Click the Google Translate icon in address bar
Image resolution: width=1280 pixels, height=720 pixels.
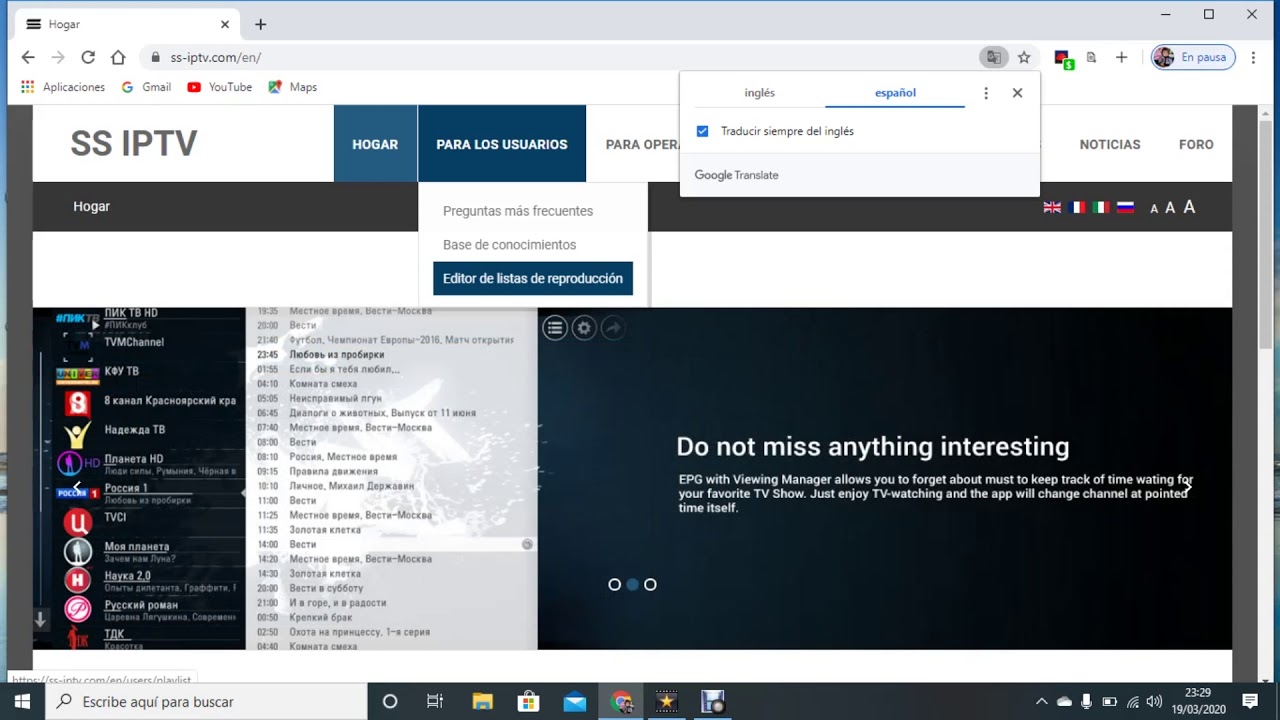point(993,57)
